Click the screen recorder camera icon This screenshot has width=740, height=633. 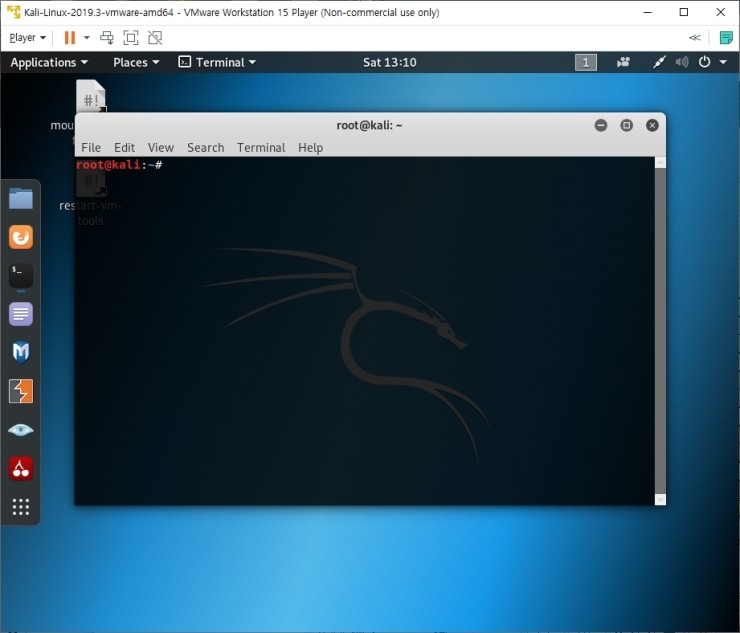(x=623, y=62)
